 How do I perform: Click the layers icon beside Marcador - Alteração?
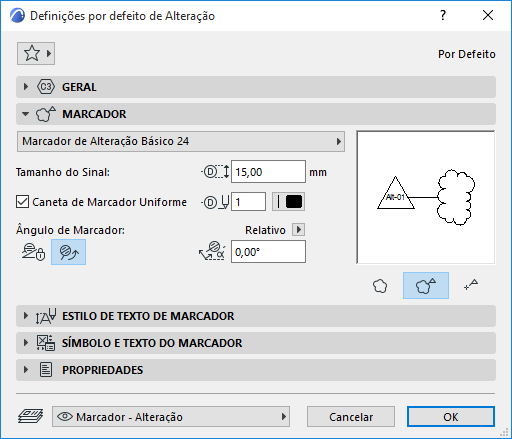30,417
